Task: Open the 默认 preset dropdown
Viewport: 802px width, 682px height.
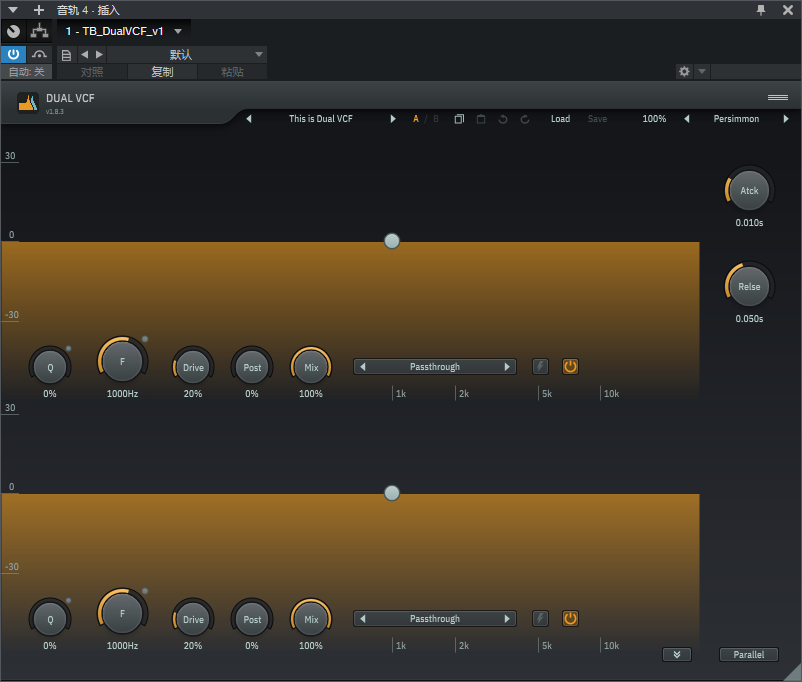Action: click(187, 54)
